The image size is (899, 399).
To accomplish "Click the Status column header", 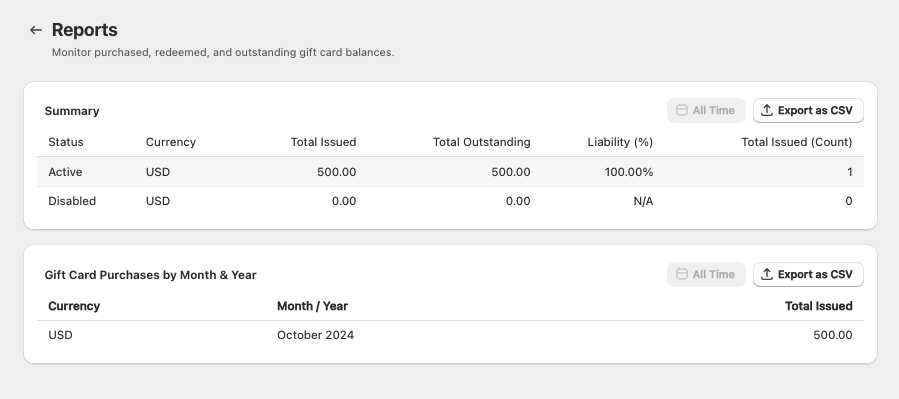I will click(65, 142).
